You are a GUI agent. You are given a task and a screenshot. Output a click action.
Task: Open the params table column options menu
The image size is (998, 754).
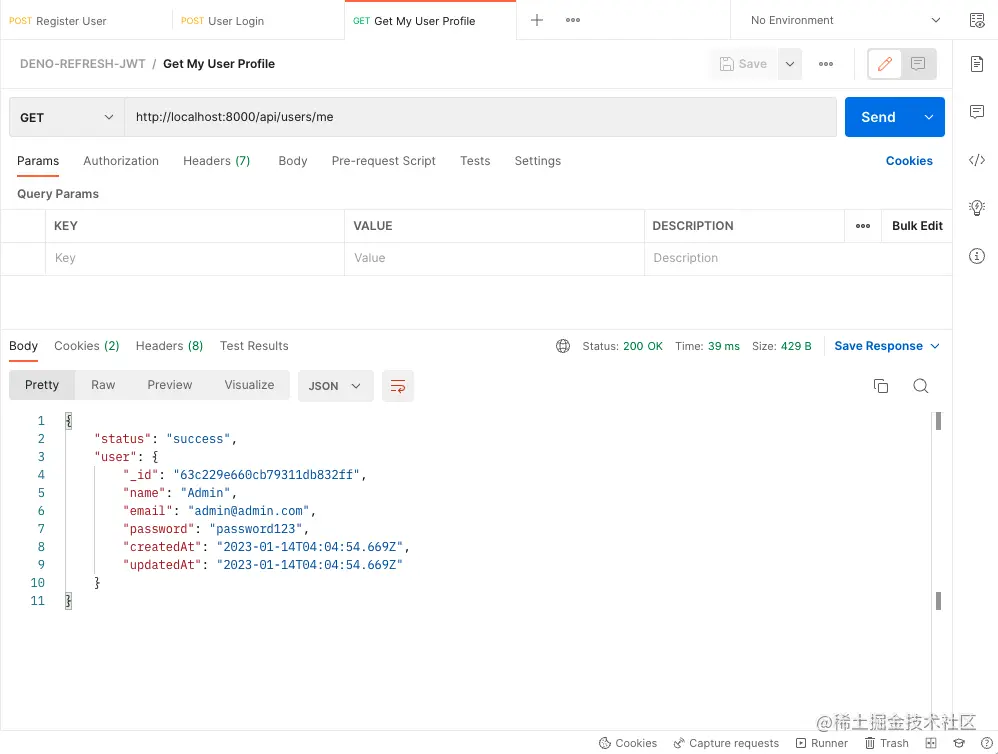[862, 226]
